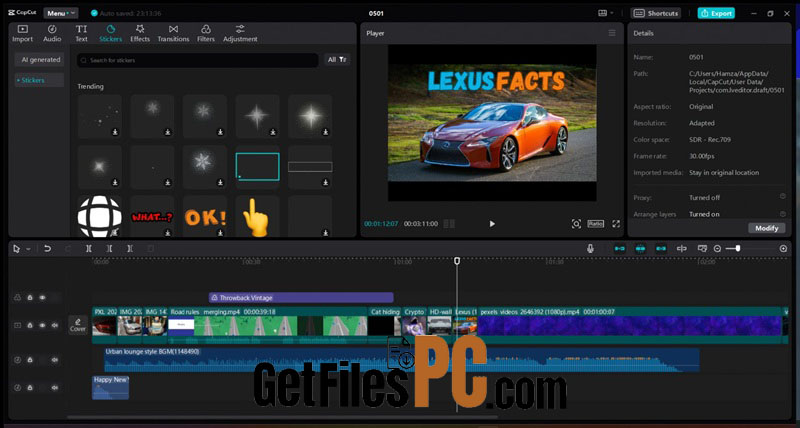Delete the clip portion right of playhead
800x428 pixels.
coord(130,249)
